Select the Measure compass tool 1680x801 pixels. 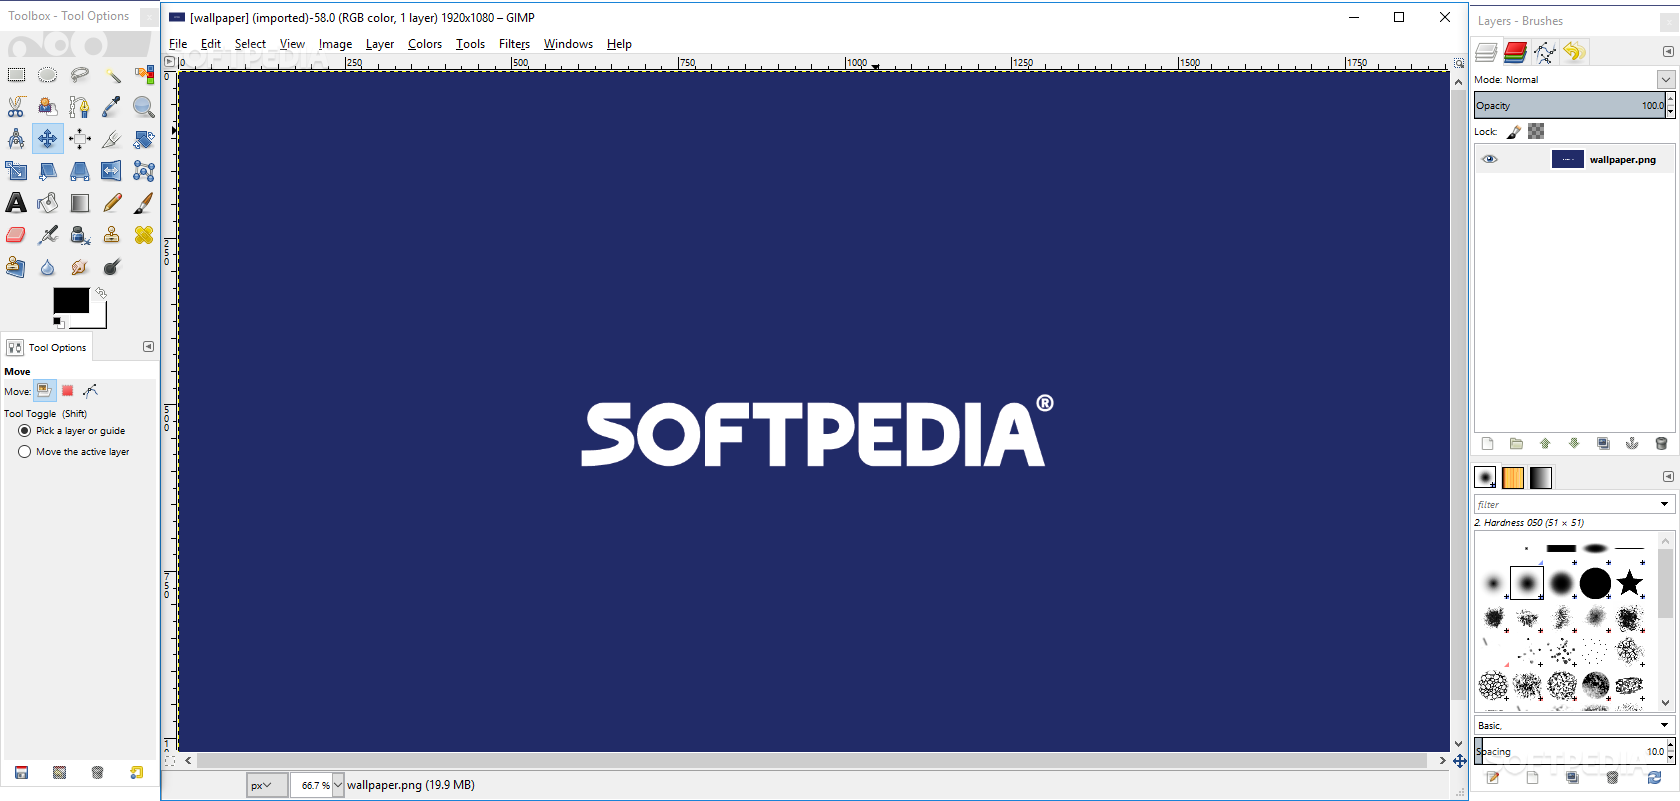pos(16,139)
